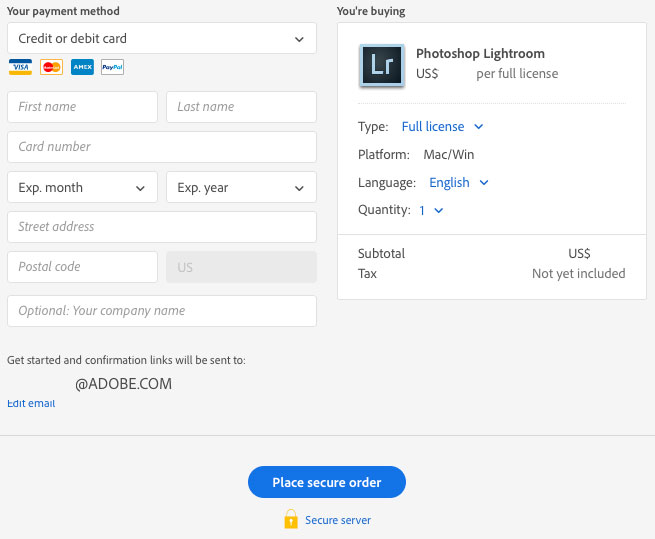Focus the Street address field

point(162,227)
